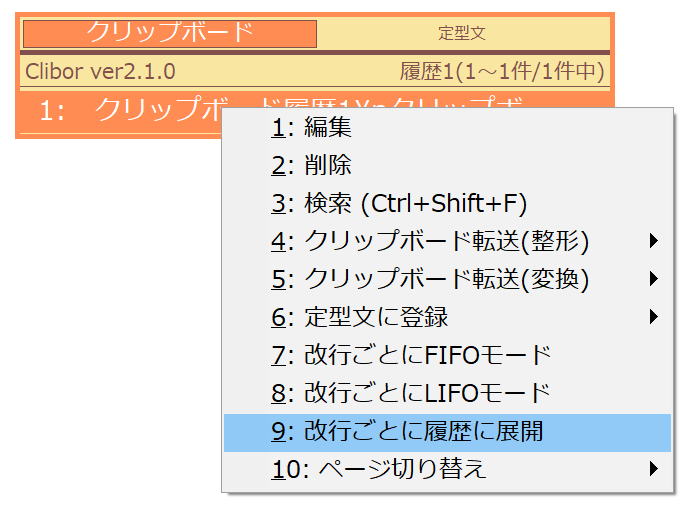Expand submenu arrow for クリップボード転送(変換)
696x515 pixels.
tap(653, 279)
